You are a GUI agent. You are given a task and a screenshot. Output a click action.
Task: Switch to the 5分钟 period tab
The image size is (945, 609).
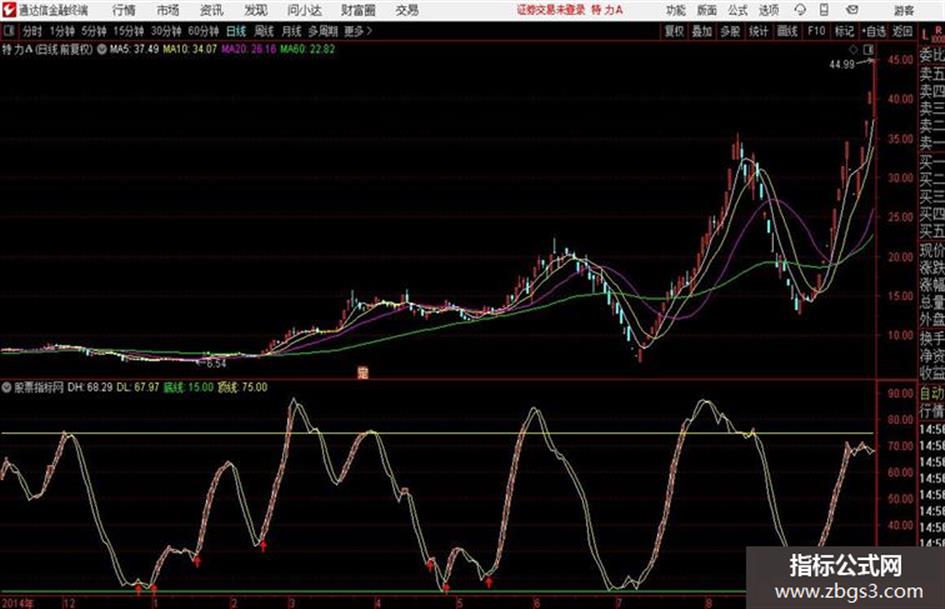[93, 31]
